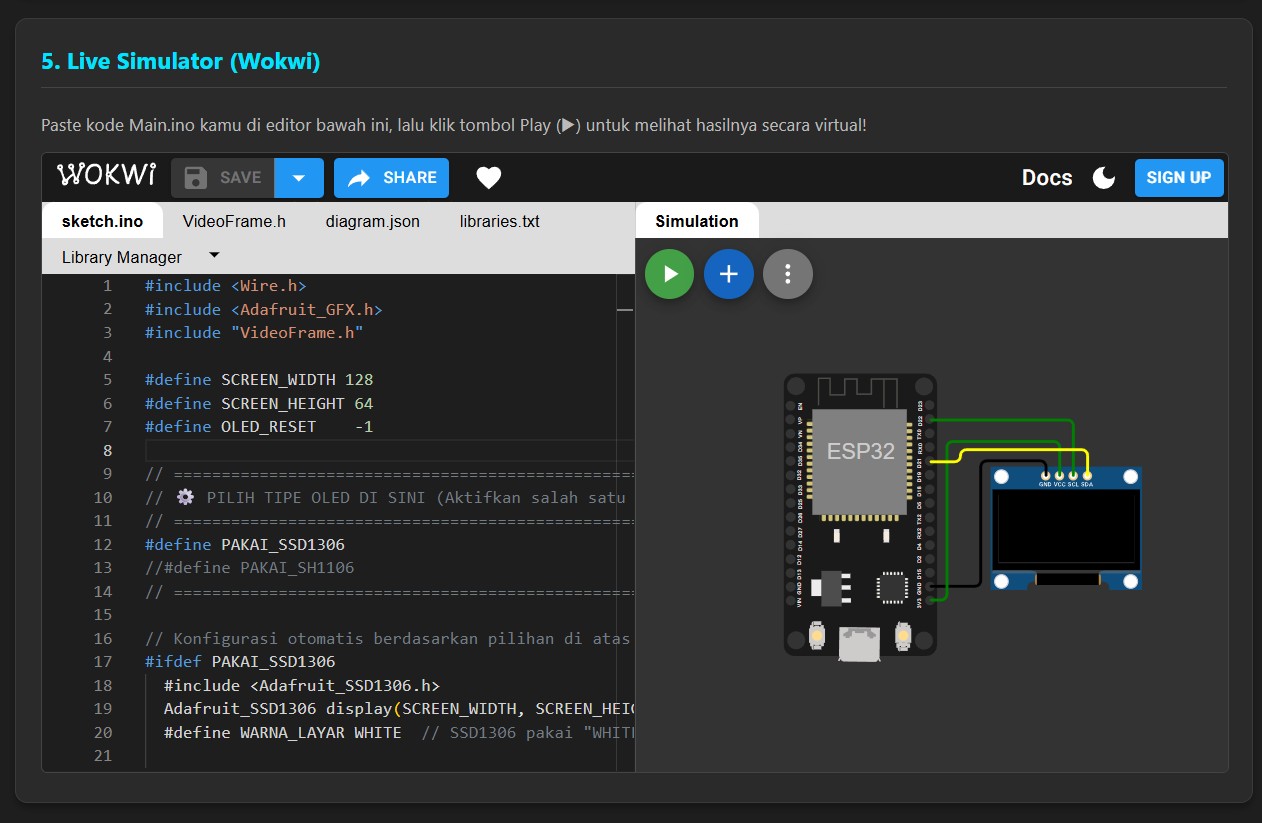
Task: Click the code line "#include <Wire.h>"
Action: pyautogui.click(x=225, y=285)
